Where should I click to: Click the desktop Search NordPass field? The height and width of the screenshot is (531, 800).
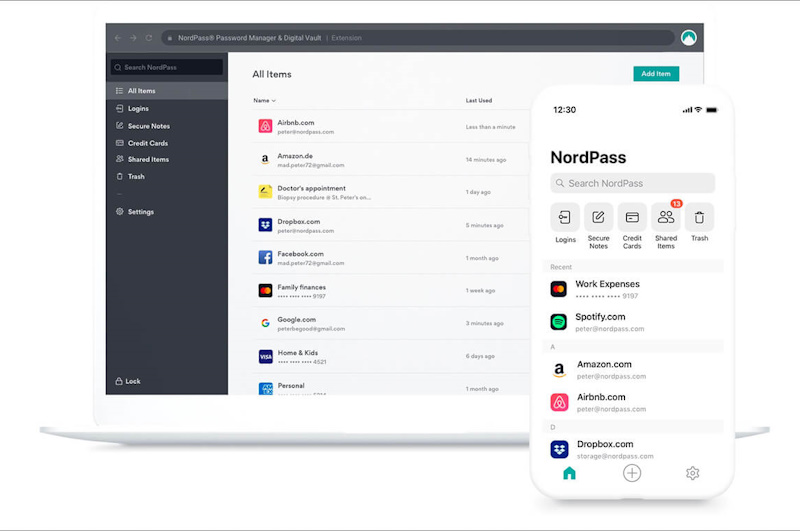click(x=167, y=67)
